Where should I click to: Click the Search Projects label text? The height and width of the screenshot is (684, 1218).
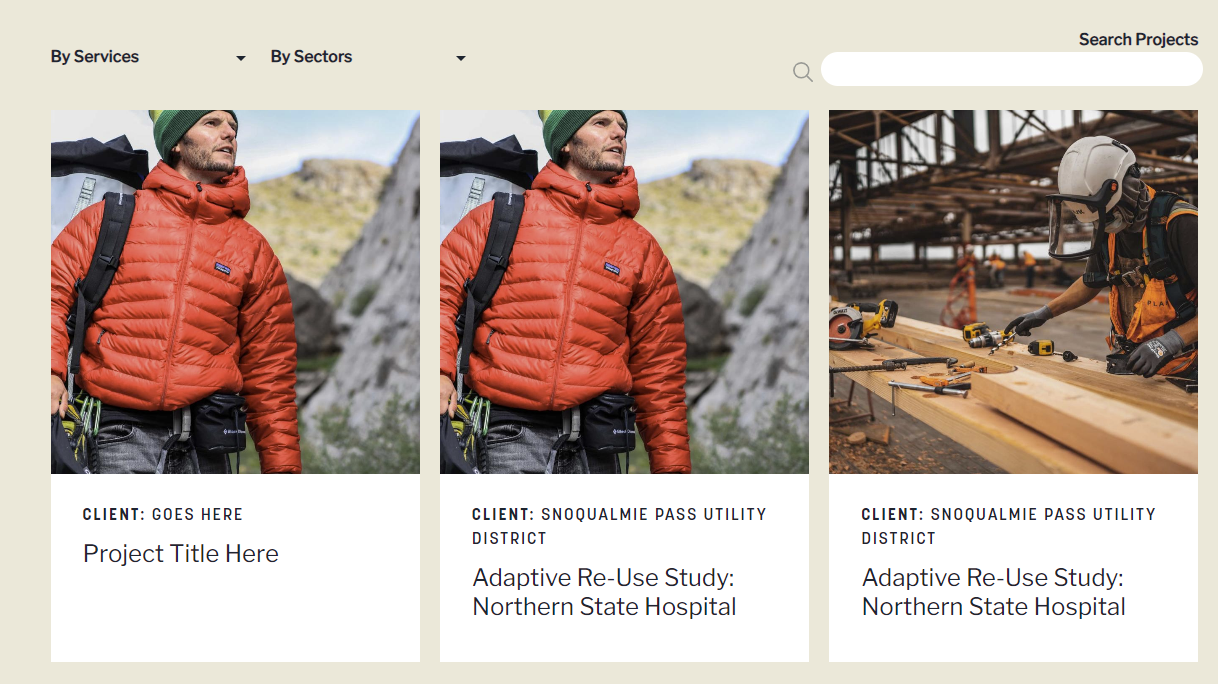[x=1138, y=40]
